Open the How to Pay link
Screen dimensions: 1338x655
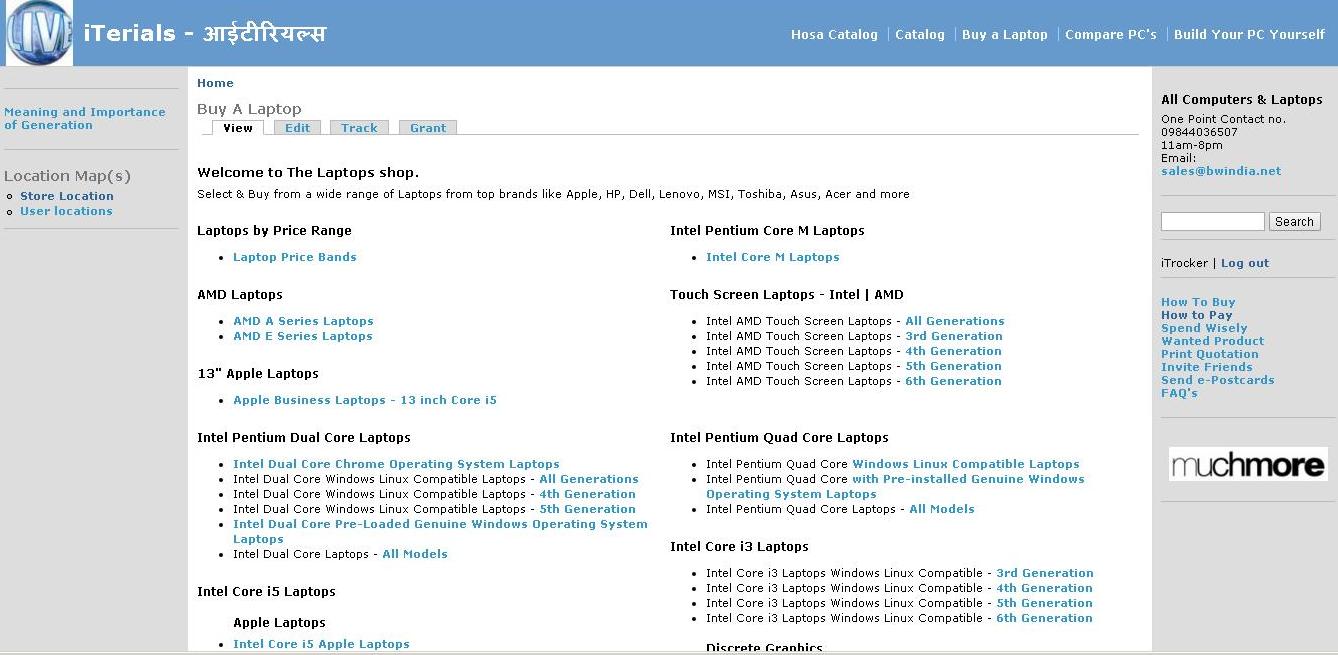[1196, 315]
